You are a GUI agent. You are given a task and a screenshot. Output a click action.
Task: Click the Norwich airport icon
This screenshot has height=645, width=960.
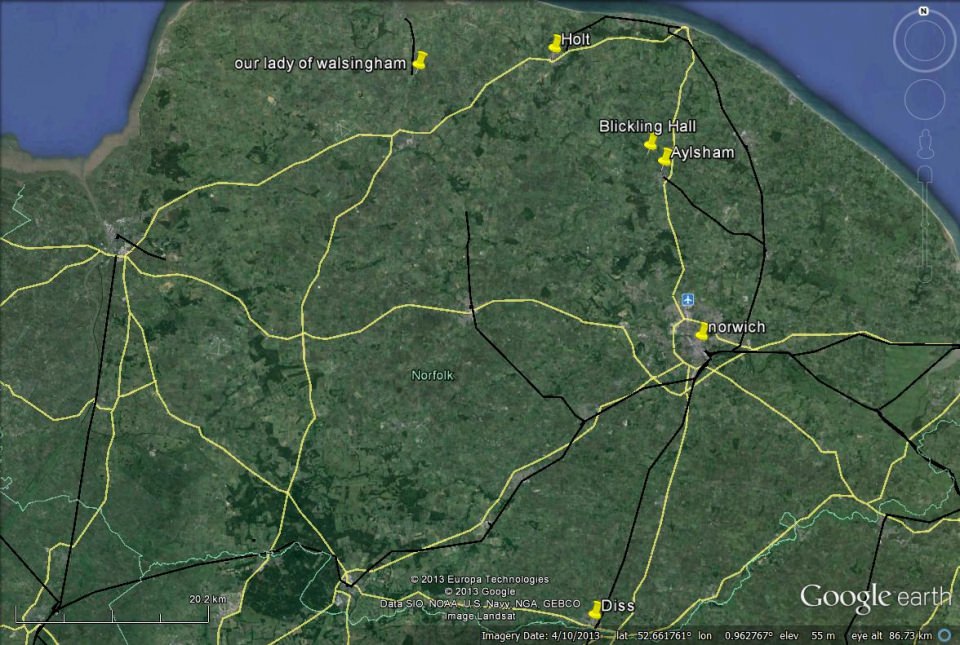688,300
